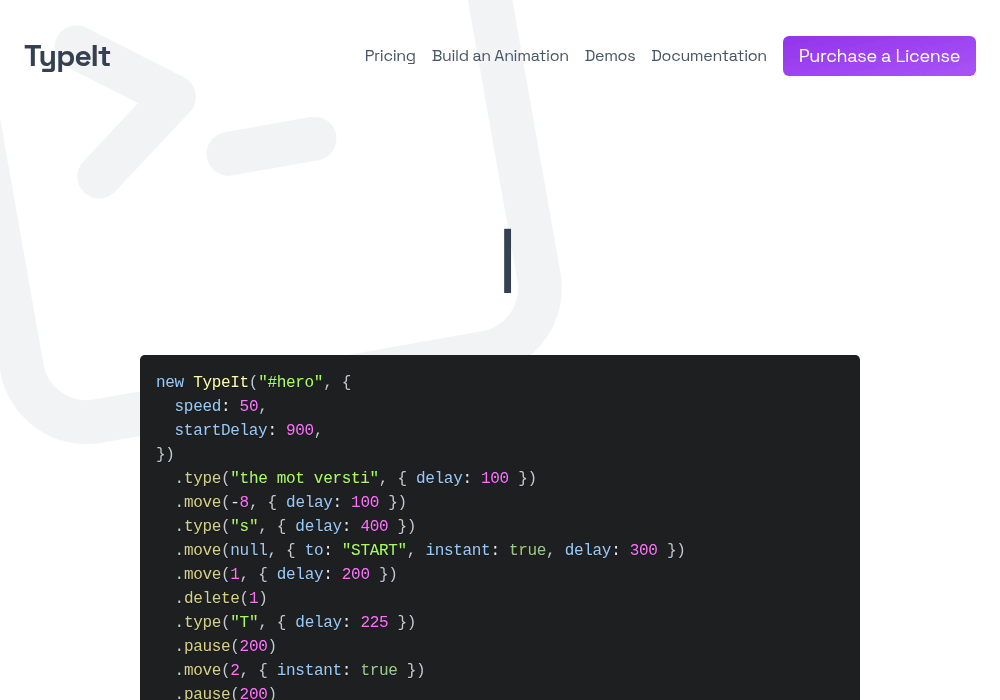Viewport: 1000px width, 700px height.
Task: Click the '.type("T"' code line
Action: point(295,622)
